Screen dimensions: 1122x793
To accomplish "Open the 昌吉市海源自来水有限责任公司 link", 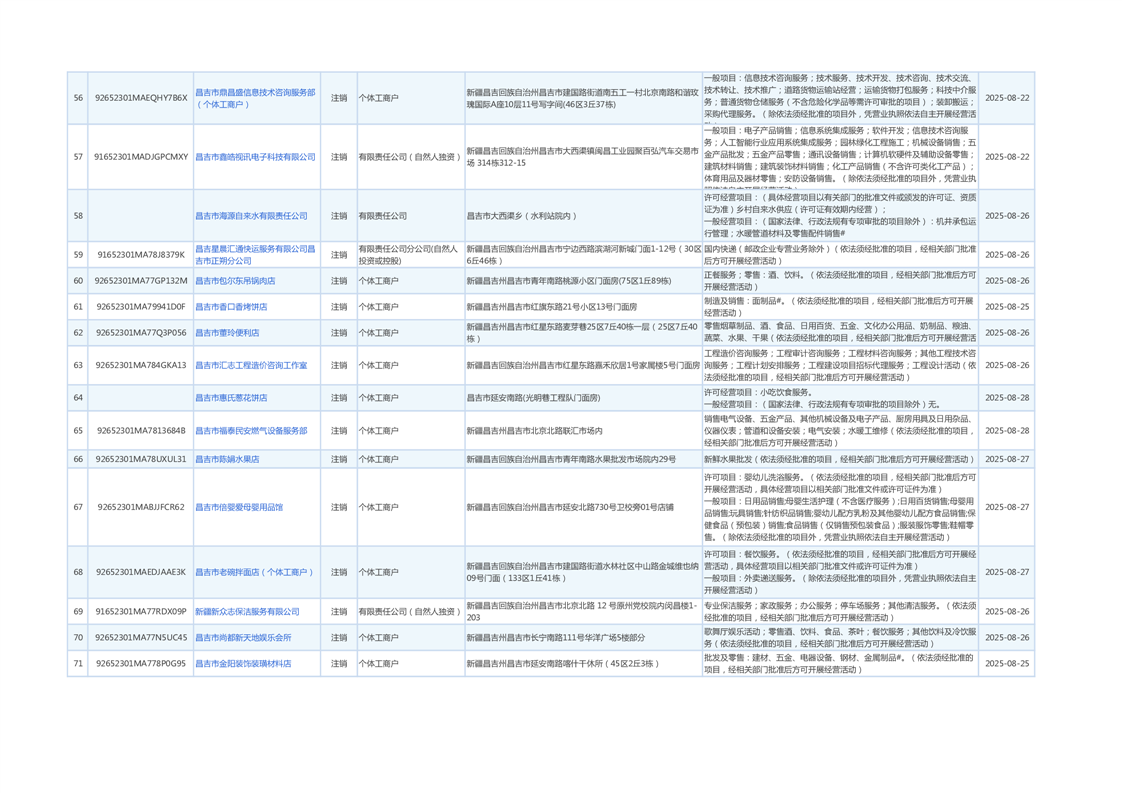I will click(251, 215).
